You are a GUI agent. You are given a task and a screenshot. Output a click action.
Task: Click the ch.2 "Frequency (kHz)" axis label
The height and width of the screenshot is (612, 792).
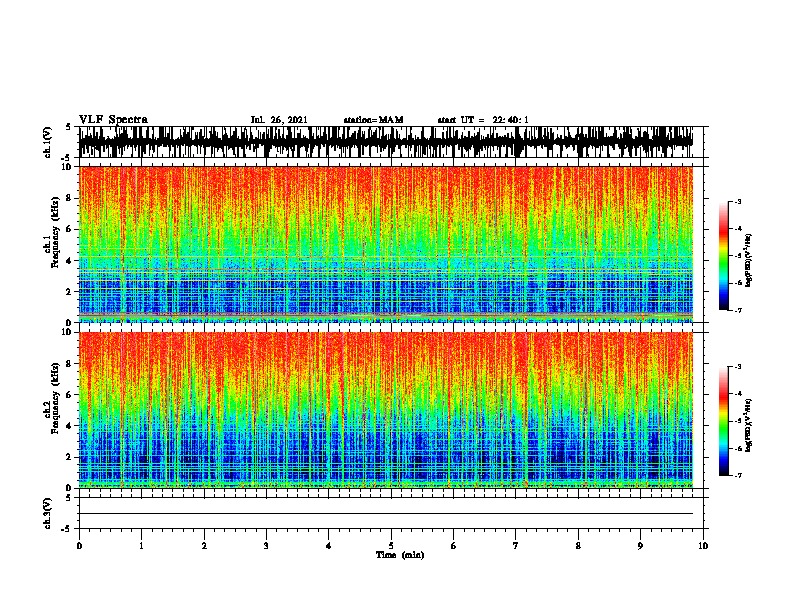pyautogui.click(x=55, y=398)
